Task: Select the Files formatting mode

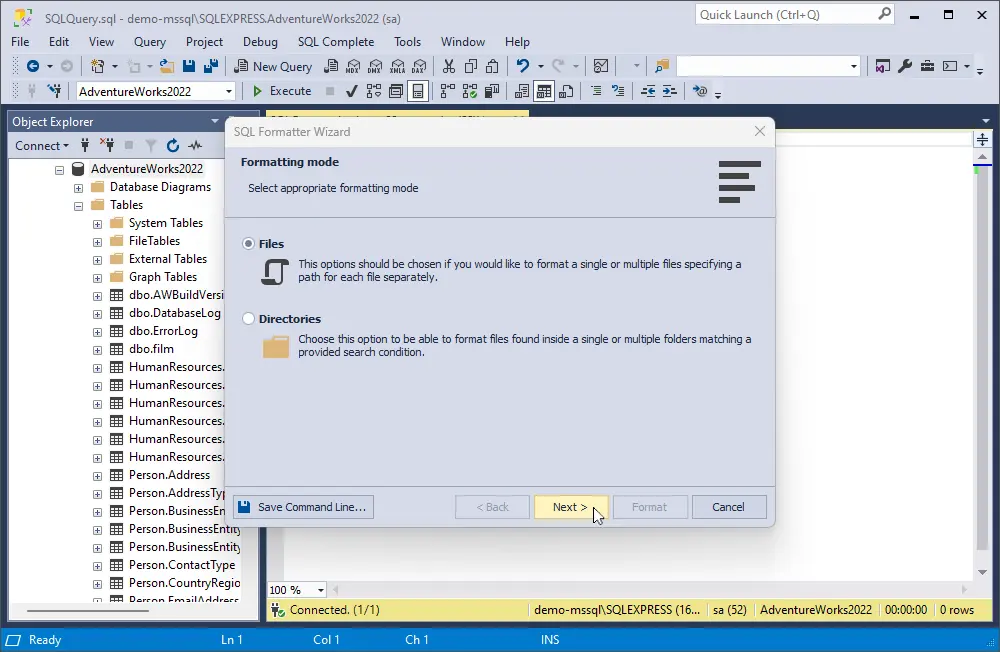Action: point(247,243)
